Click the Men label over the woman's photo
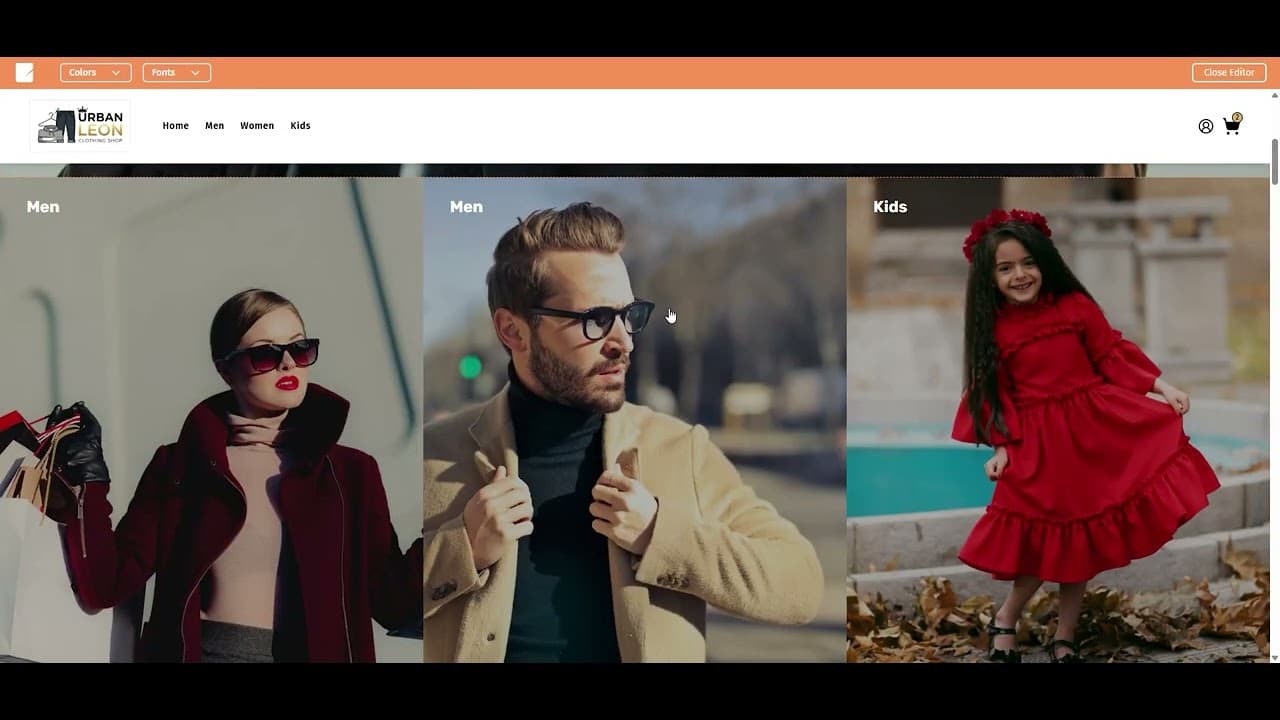This screenshot has width=1280, height=720. pos(43,207)
